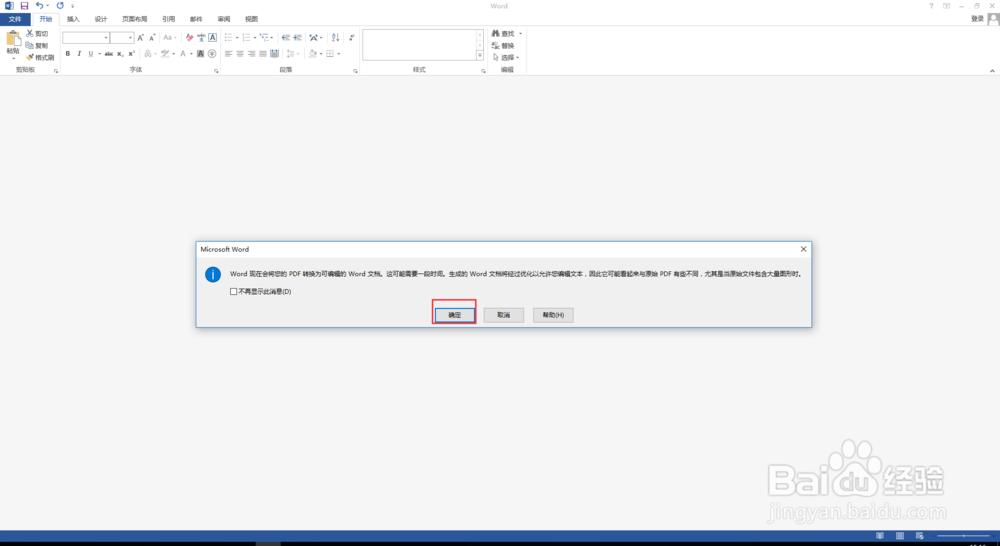1000x546 pixels.
Task: Click the show paragraph marks icon
Action: tap(351, 38)
